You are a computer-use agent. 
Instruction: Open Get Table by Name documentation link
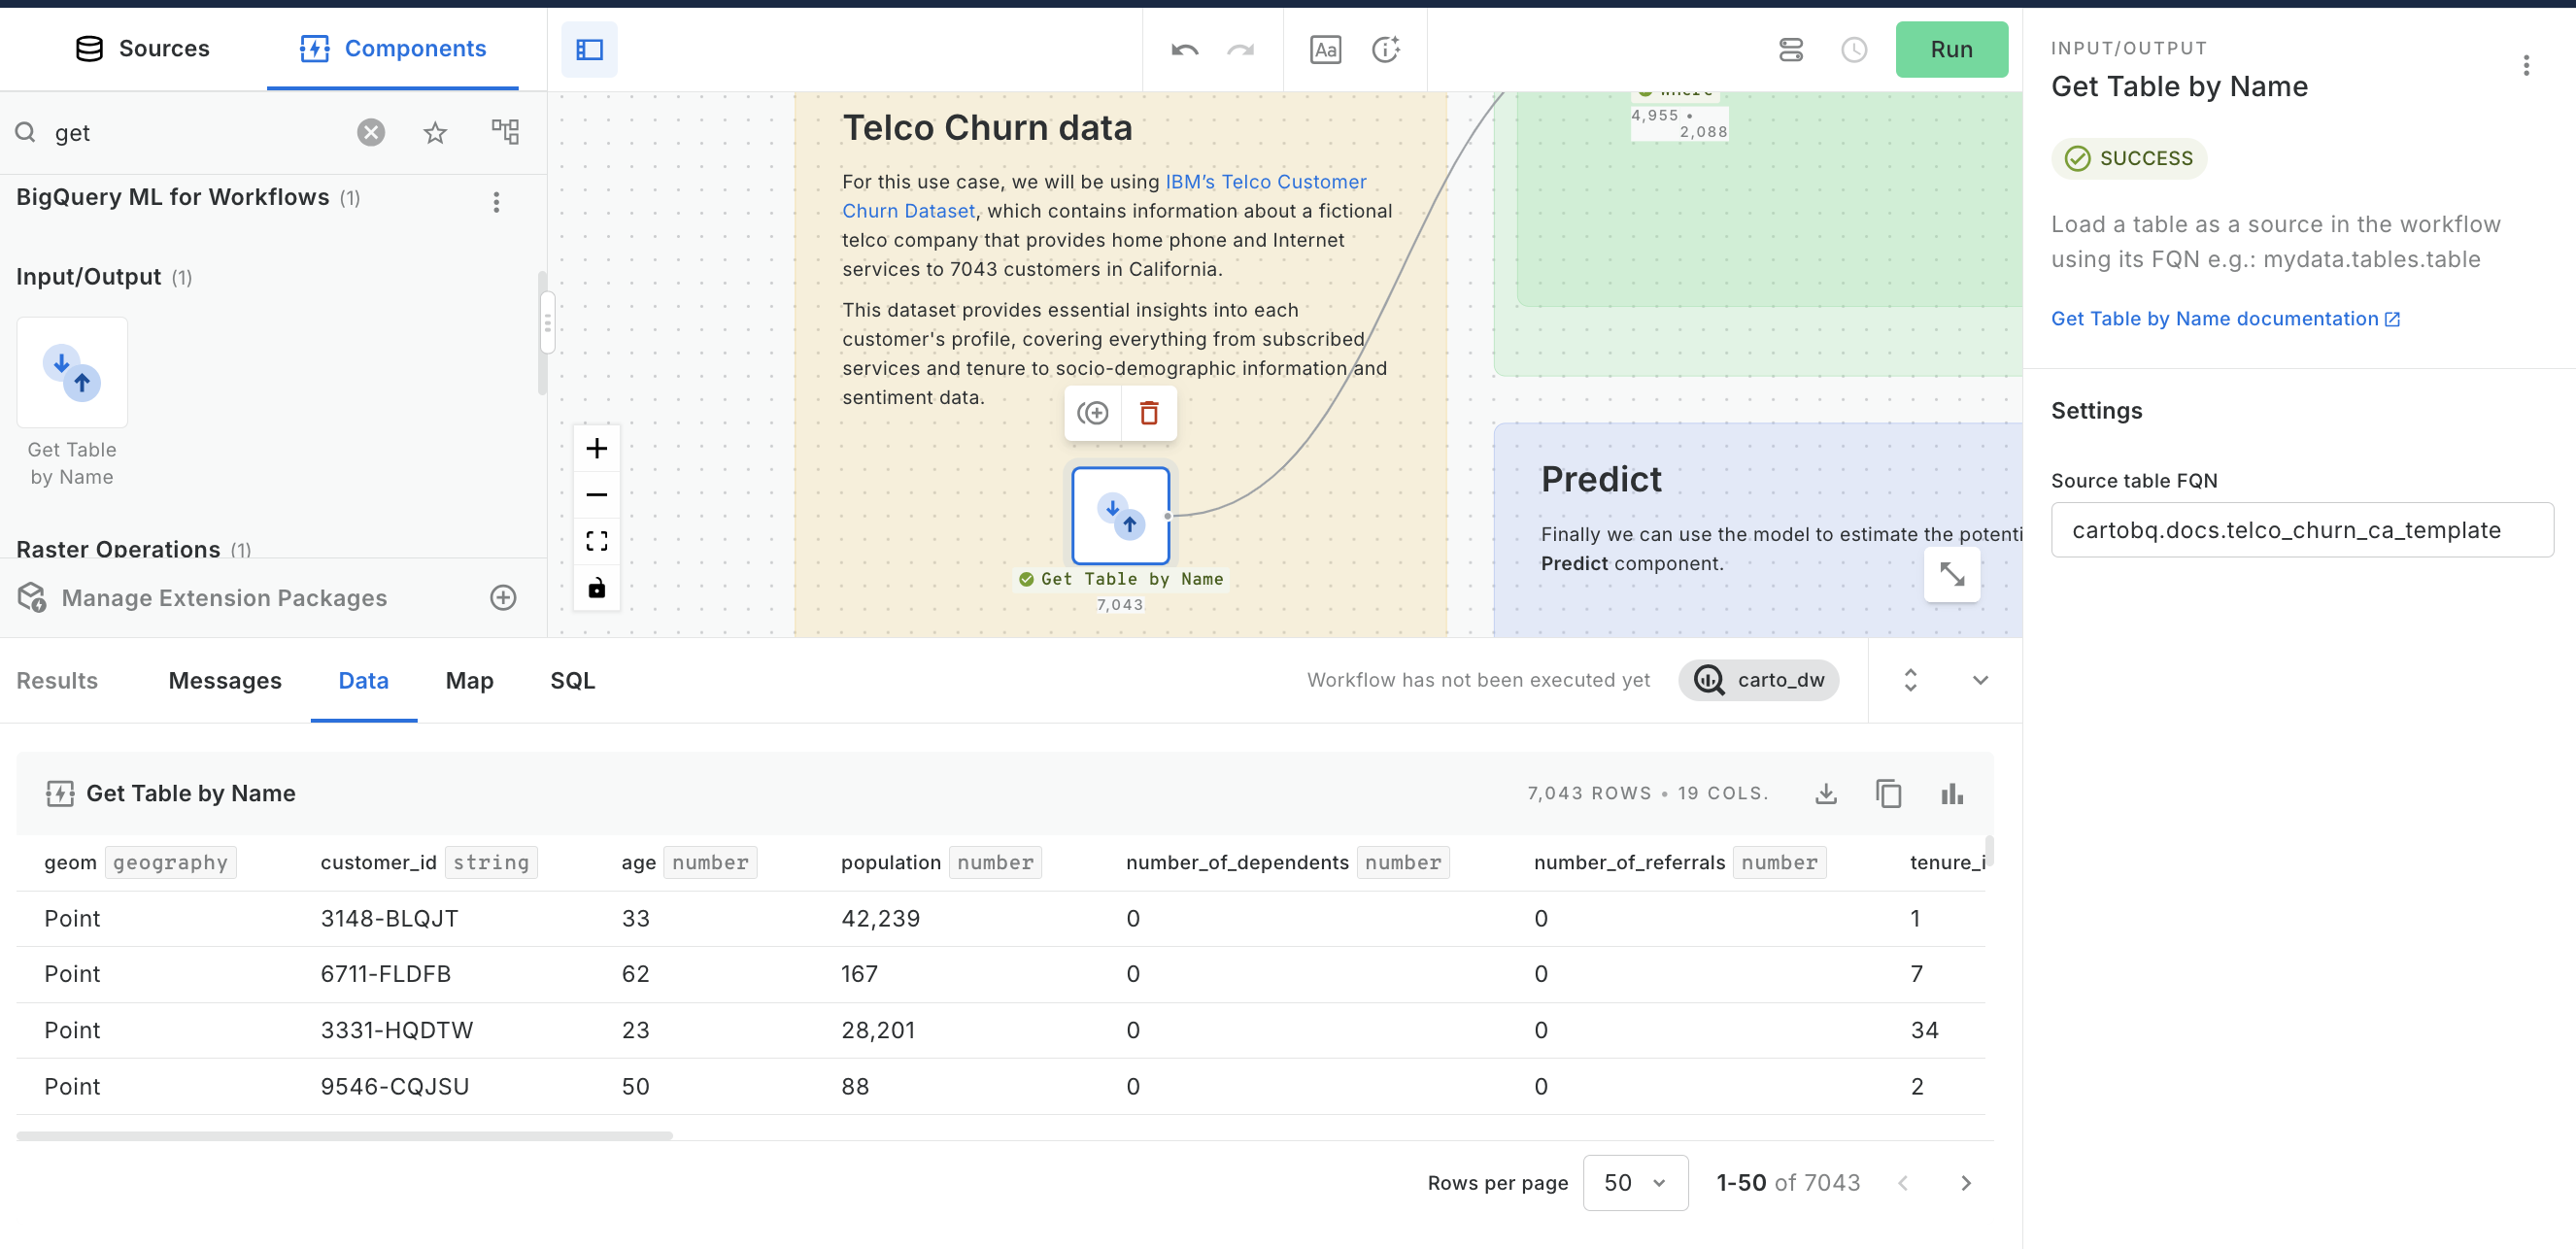[x=2225, y=318]
